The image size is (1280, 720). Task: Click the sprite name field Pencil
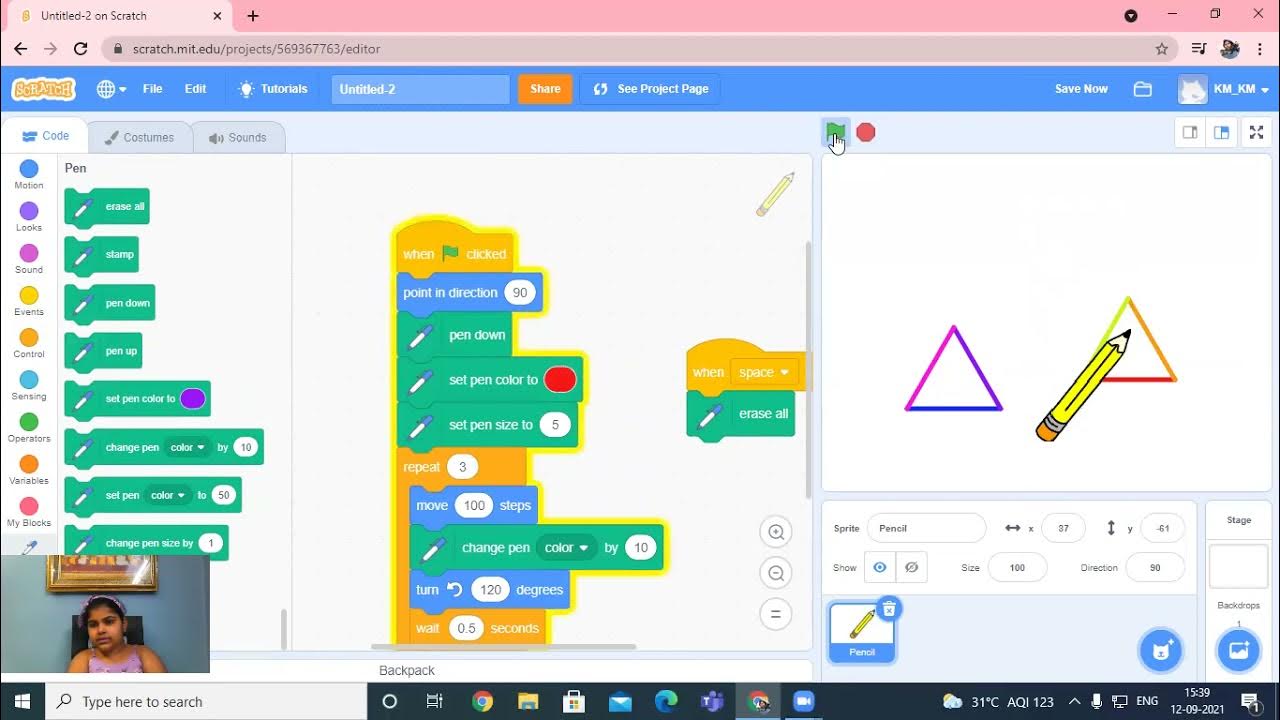pos(926,528)
